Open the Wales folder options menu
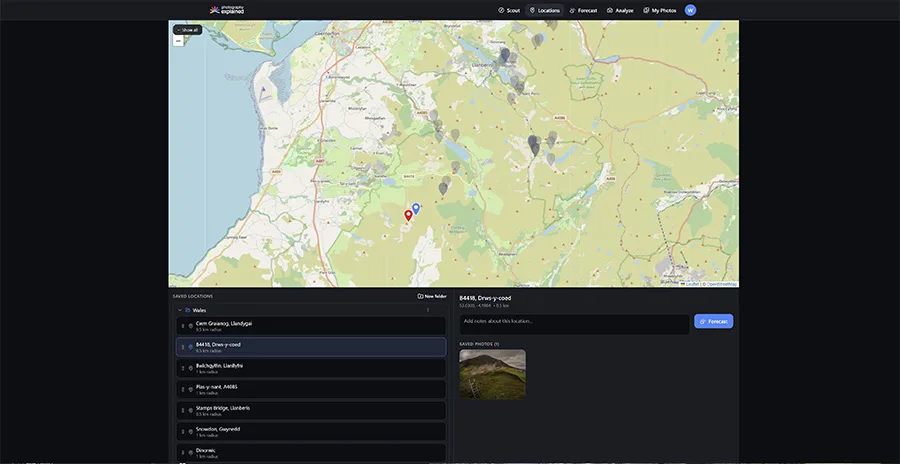Screen dimensions: 900x464 (x=428, y=310)
